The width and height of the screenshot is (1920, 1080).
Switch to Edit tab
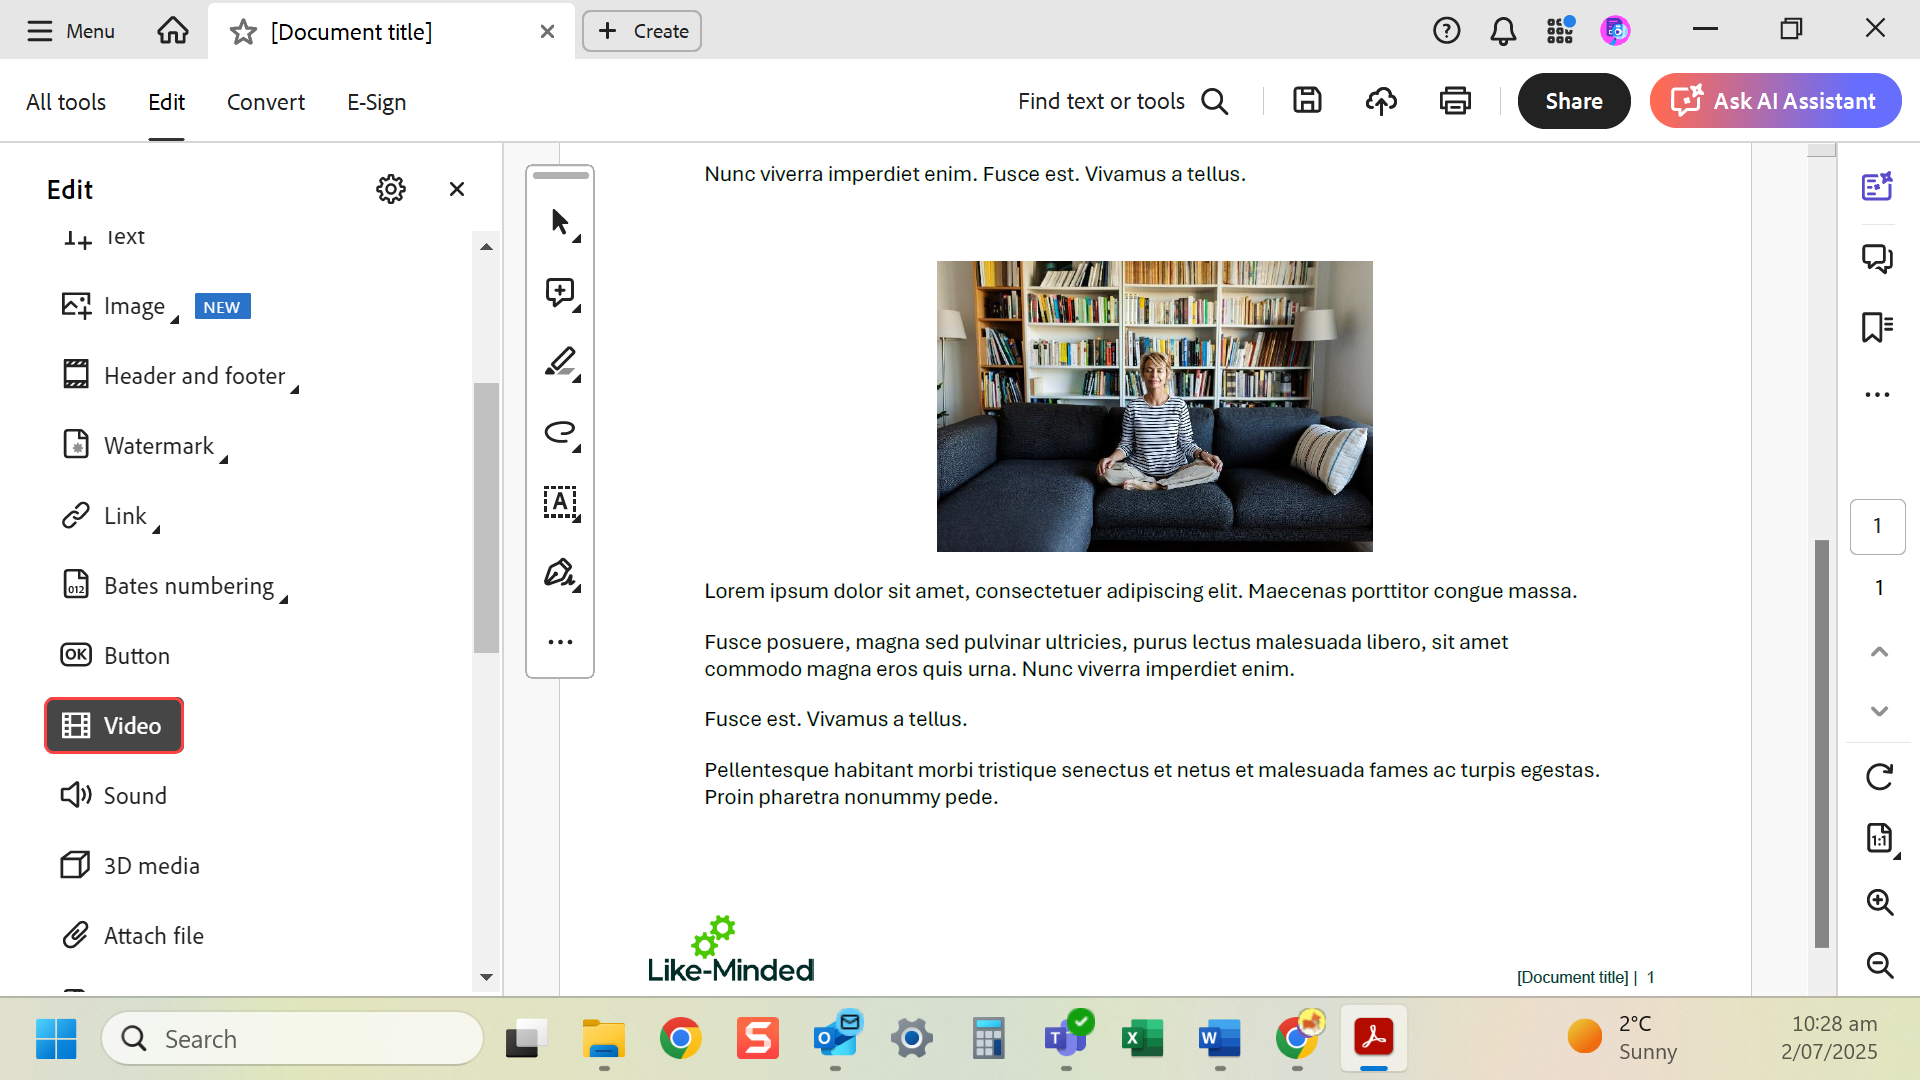(x=166, y=102)
